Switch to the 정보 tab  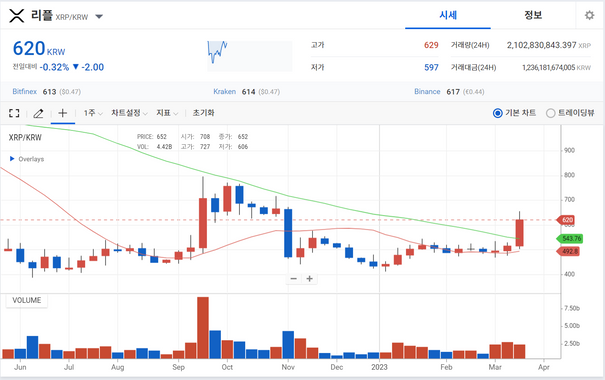click(x=533, y=15)
